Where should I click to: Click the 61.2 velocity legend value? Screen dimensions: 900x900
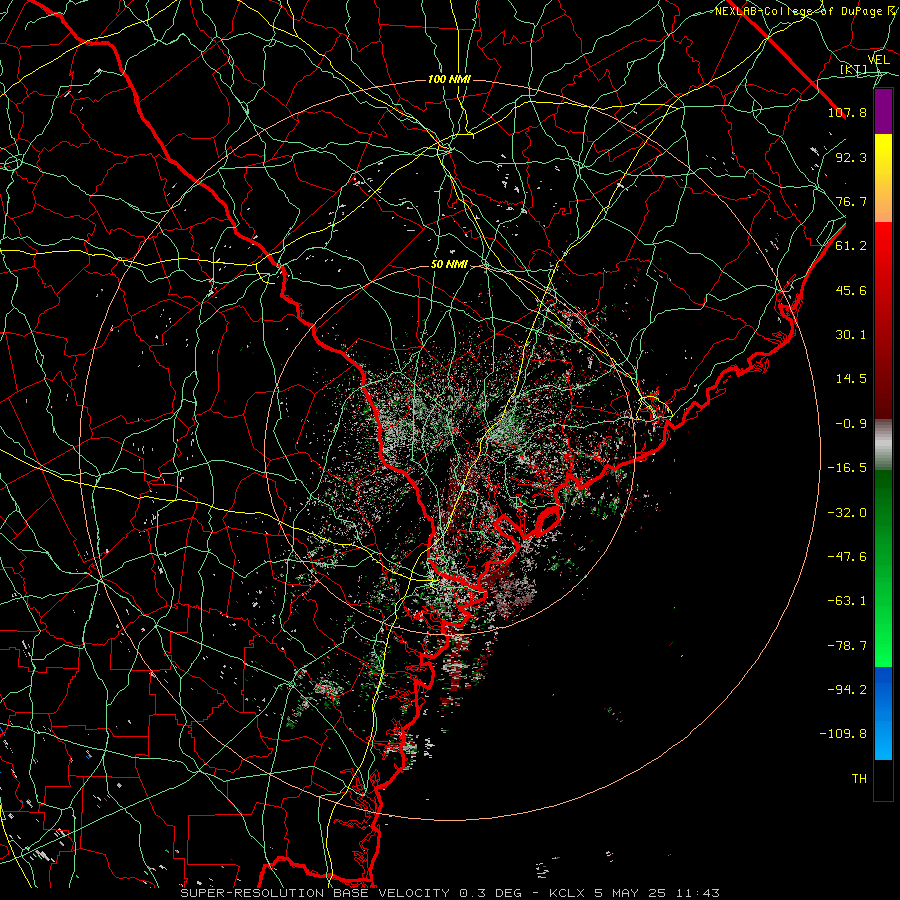pos(851,246)
